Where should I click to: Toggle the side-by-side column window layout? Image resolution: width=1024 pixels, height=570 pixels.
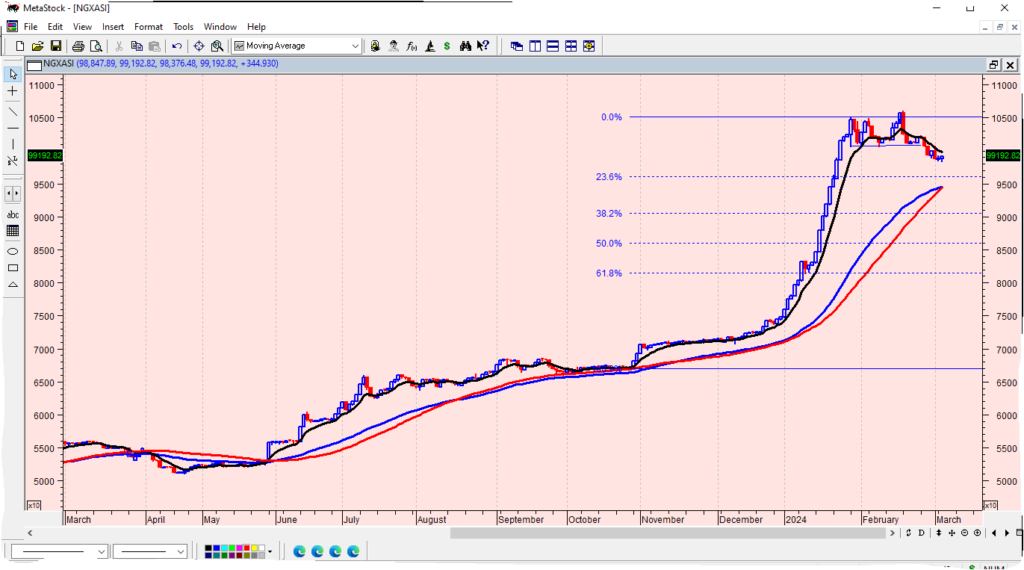coord(534,46)
